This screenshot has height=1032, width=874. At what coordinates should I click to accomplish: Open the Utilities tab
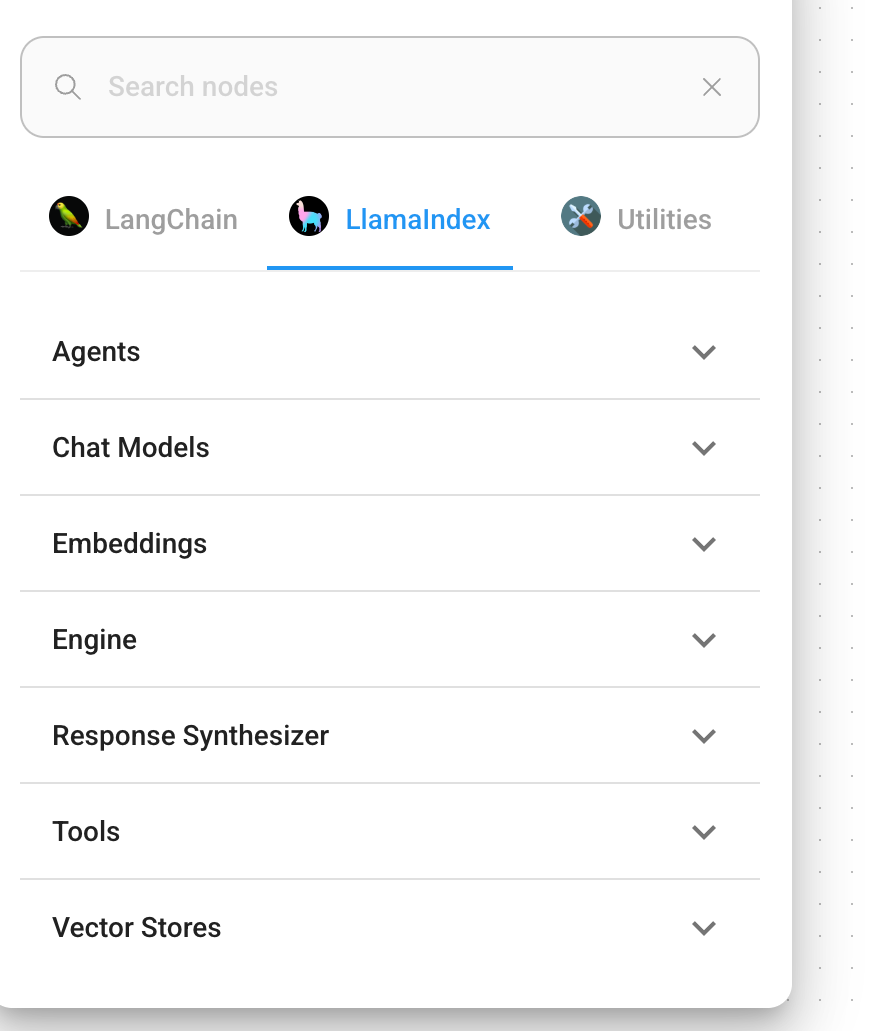636,219
